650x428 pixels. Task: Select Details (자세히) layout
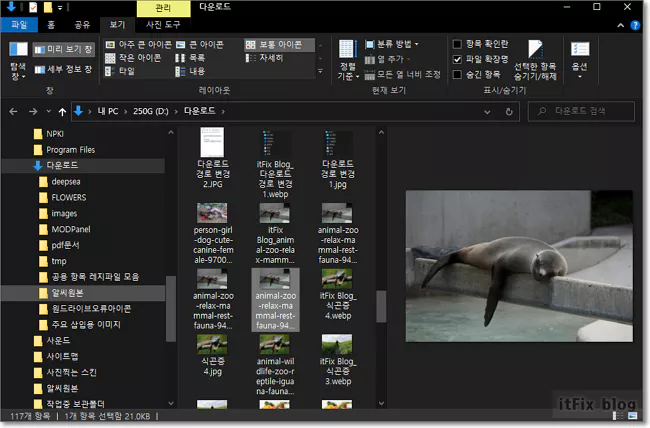264,58
